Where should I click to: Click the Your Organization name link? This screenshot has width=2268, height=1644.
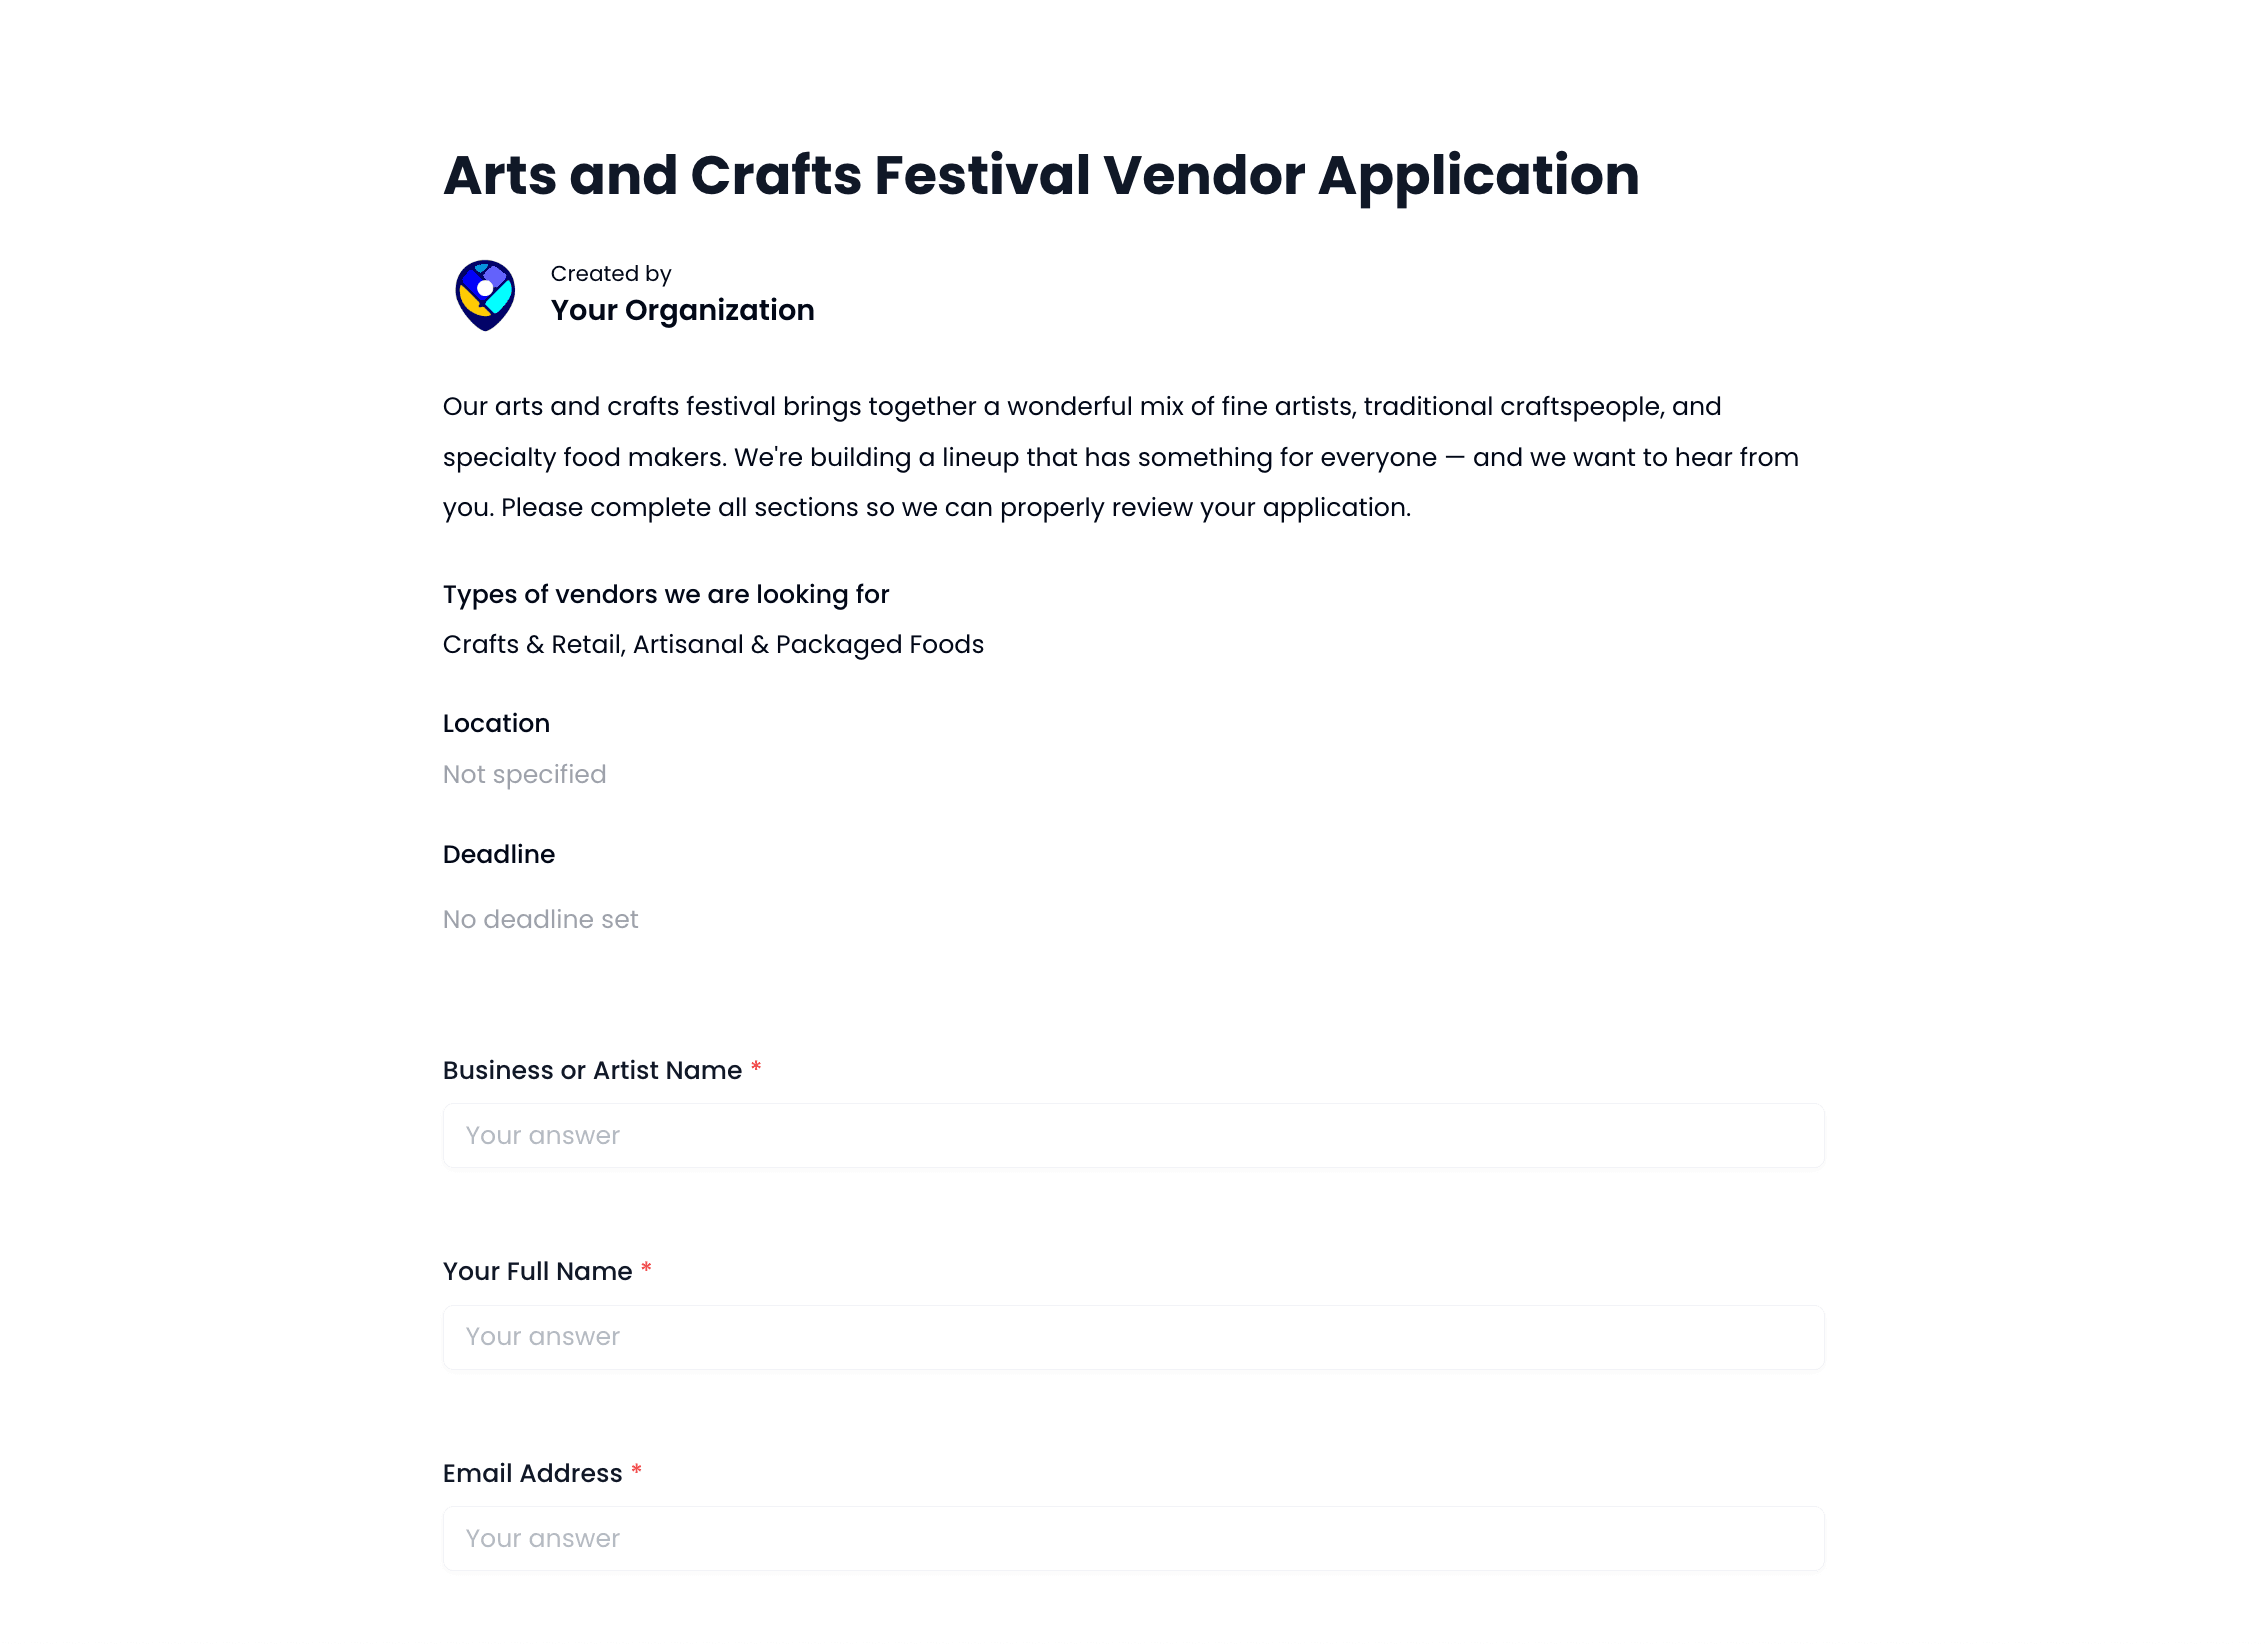coord(682,310)
